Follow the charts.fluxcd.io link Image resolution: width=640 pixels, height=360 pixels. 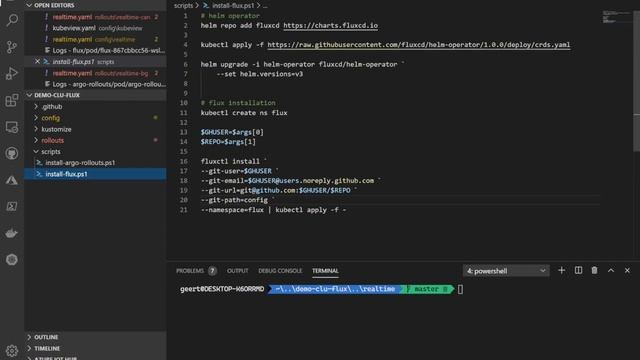click(331, 25)
